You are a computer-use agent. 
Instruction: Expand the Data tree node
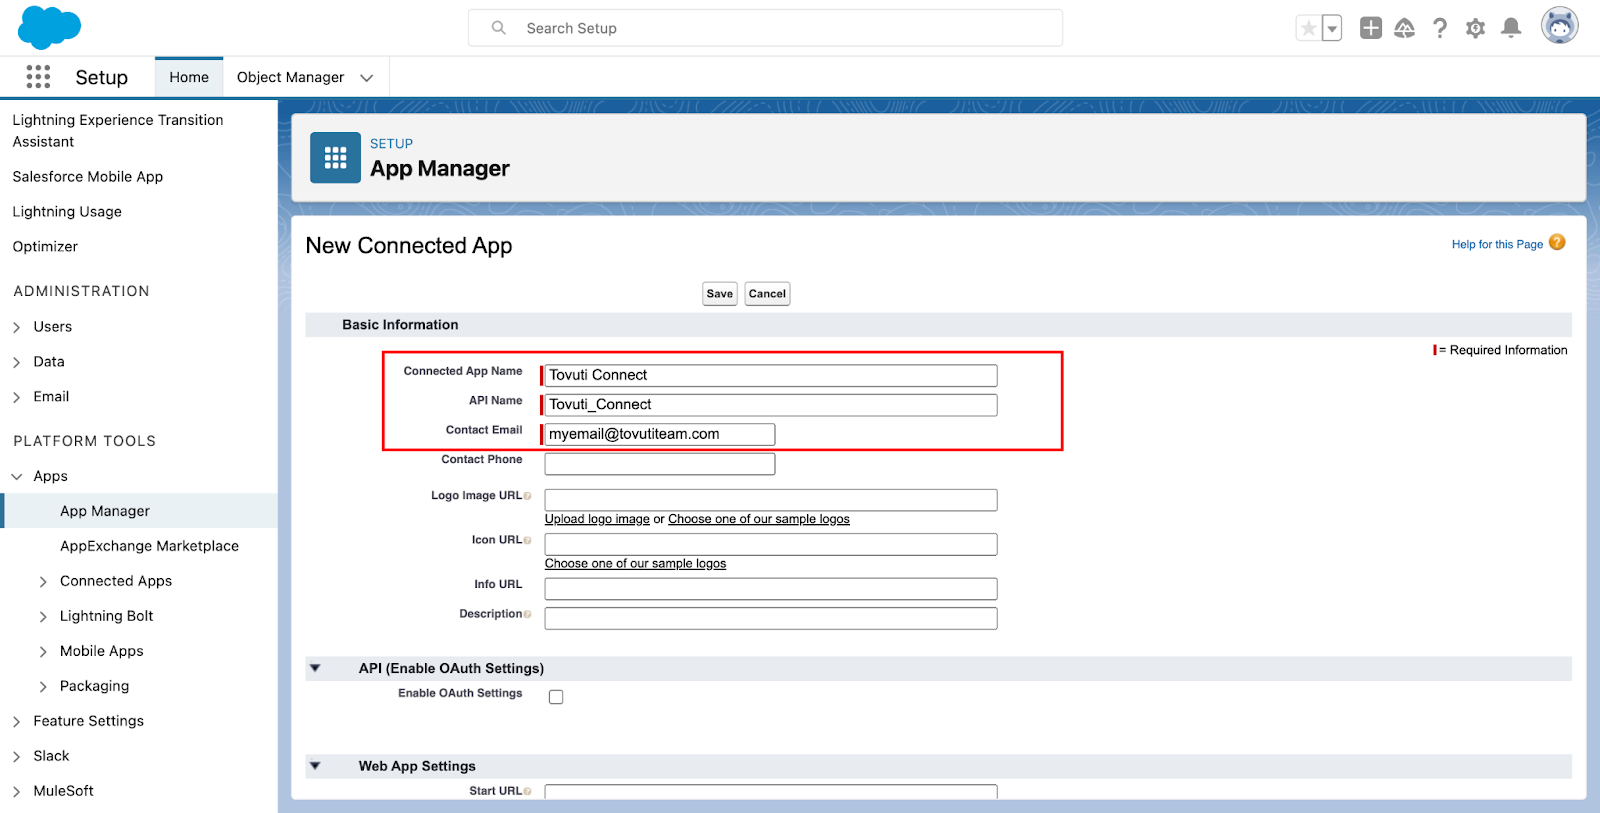tap(16, 362)
